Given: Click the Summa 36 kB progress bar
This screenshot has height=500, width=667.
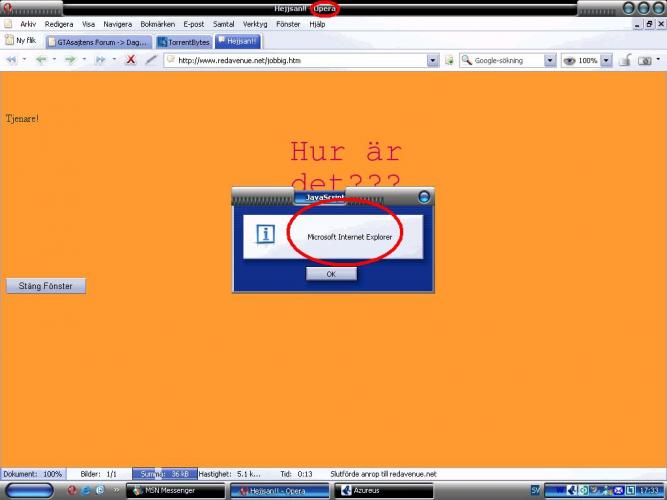Looking at the screenshot, I should (x=165, y=474).
